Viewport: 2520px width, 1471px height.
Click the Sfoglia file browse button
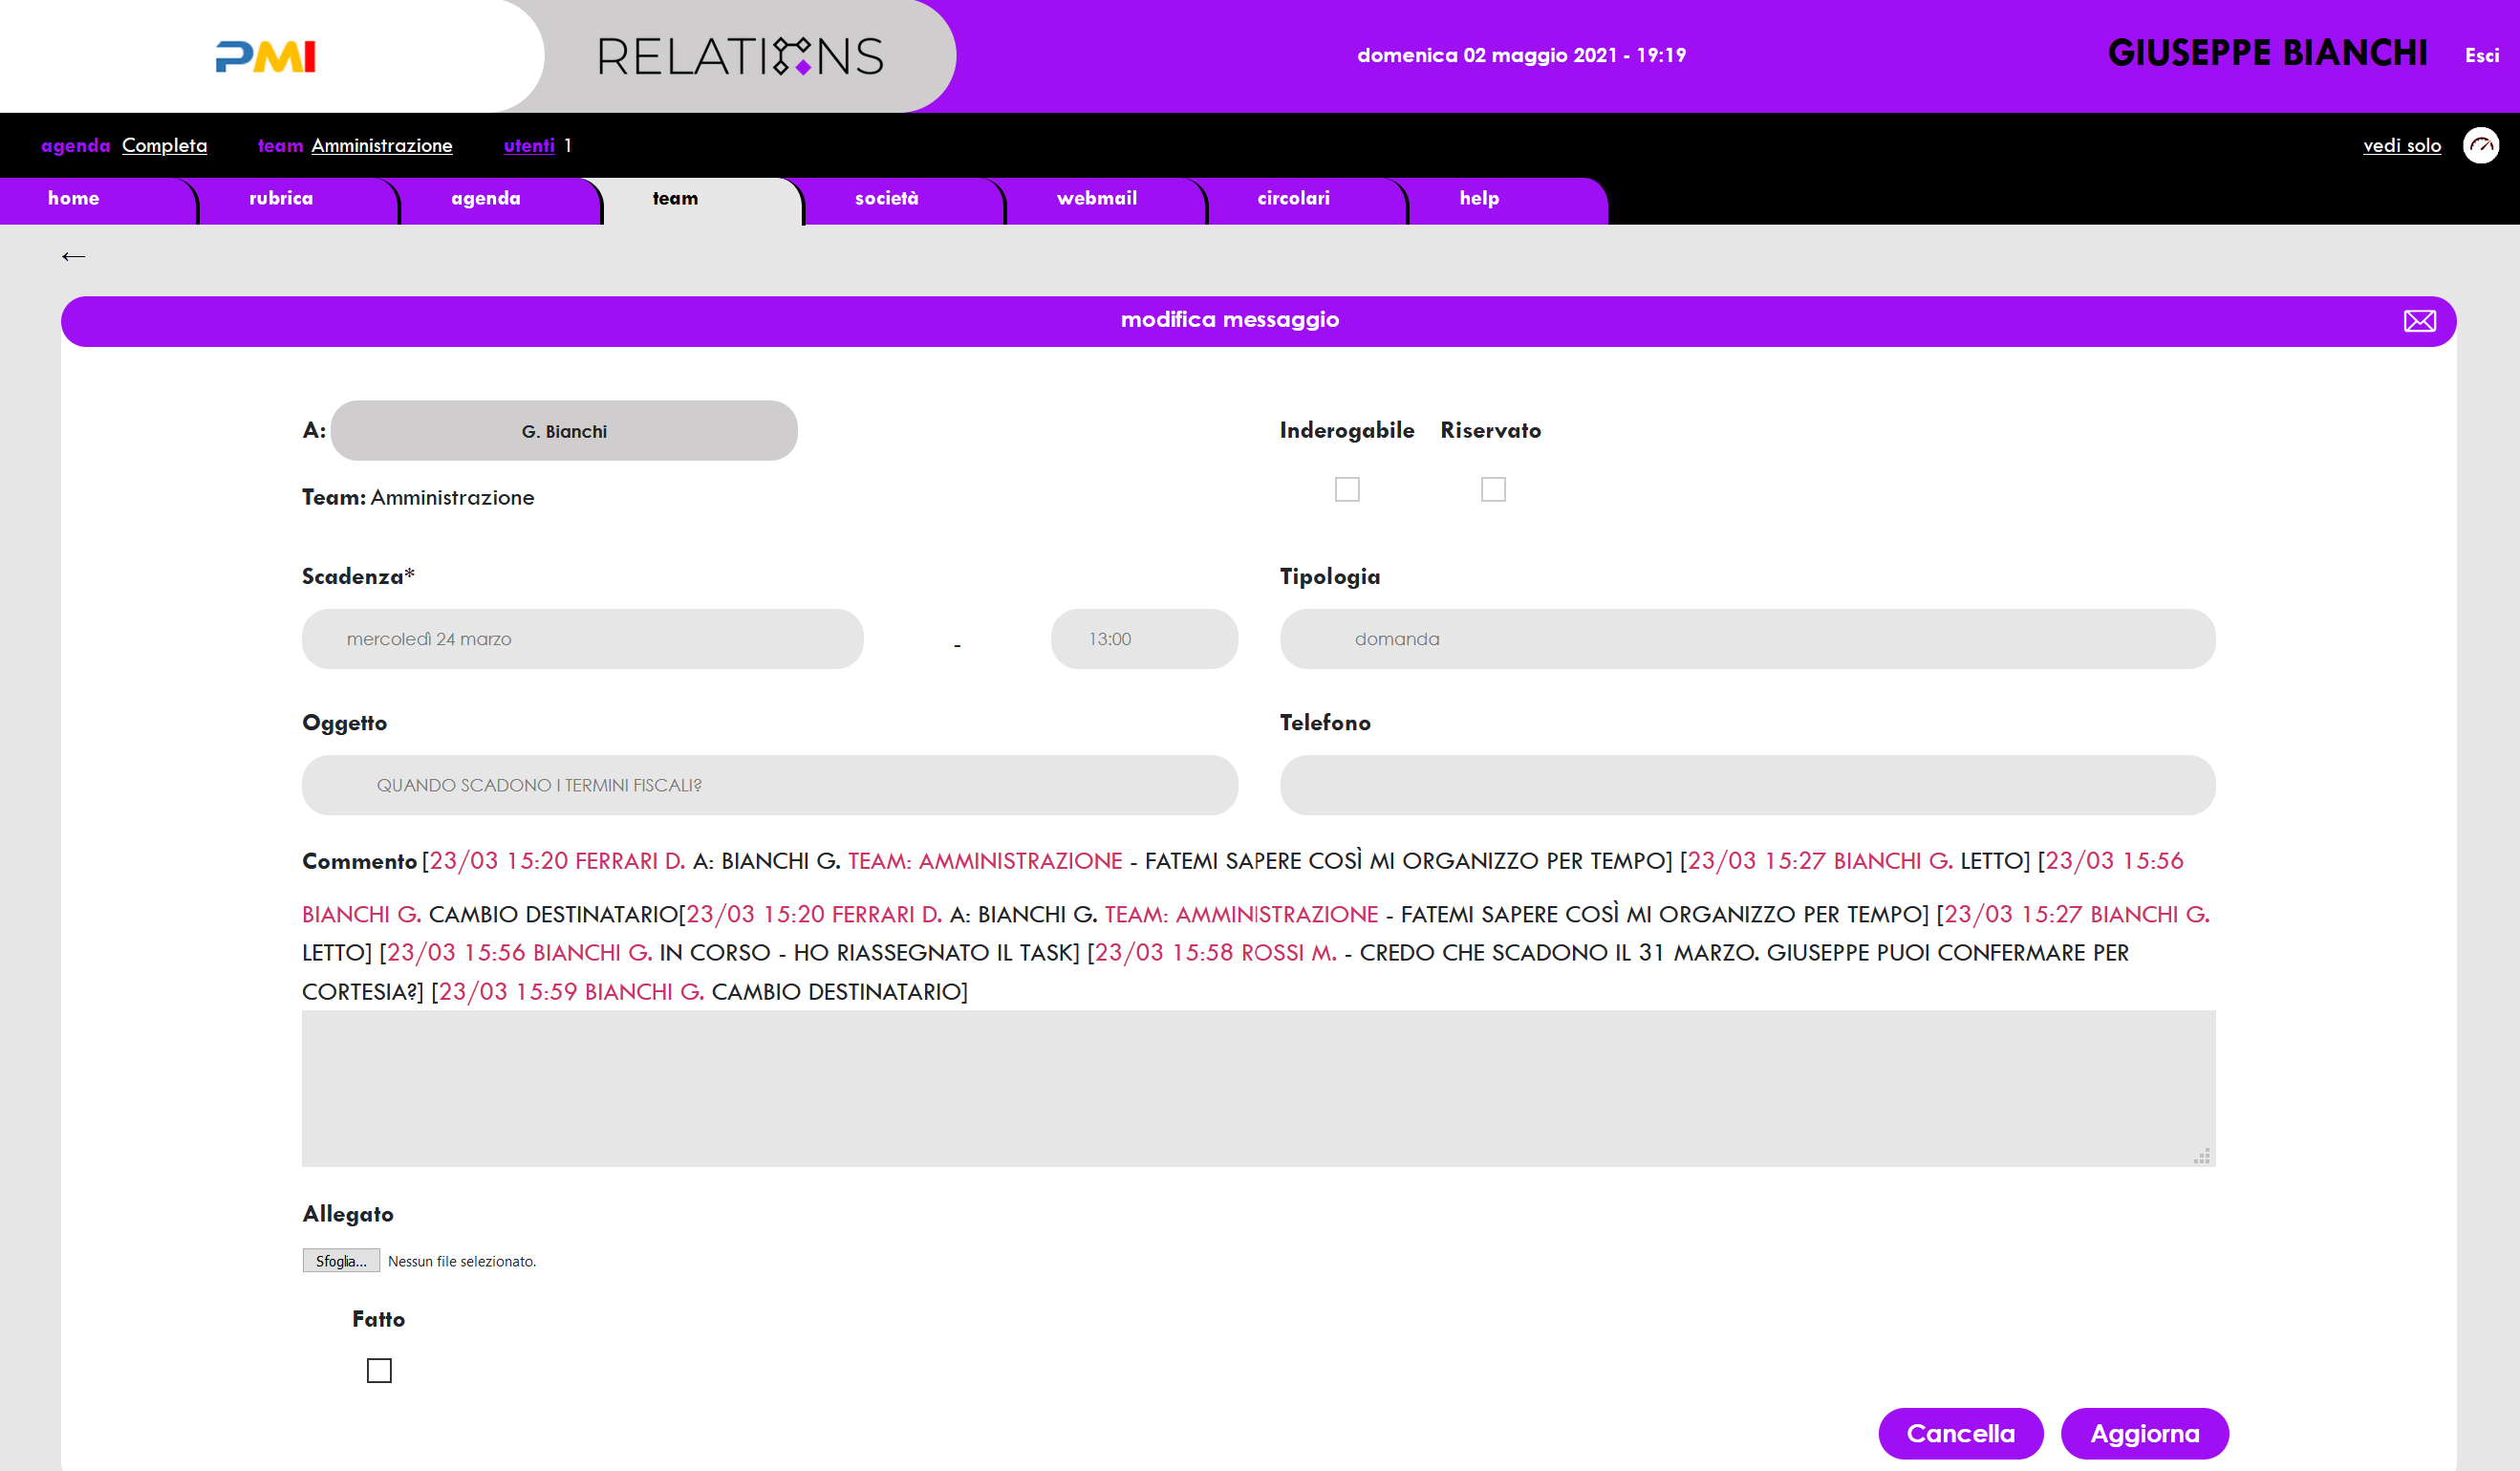click(341, 1261)
